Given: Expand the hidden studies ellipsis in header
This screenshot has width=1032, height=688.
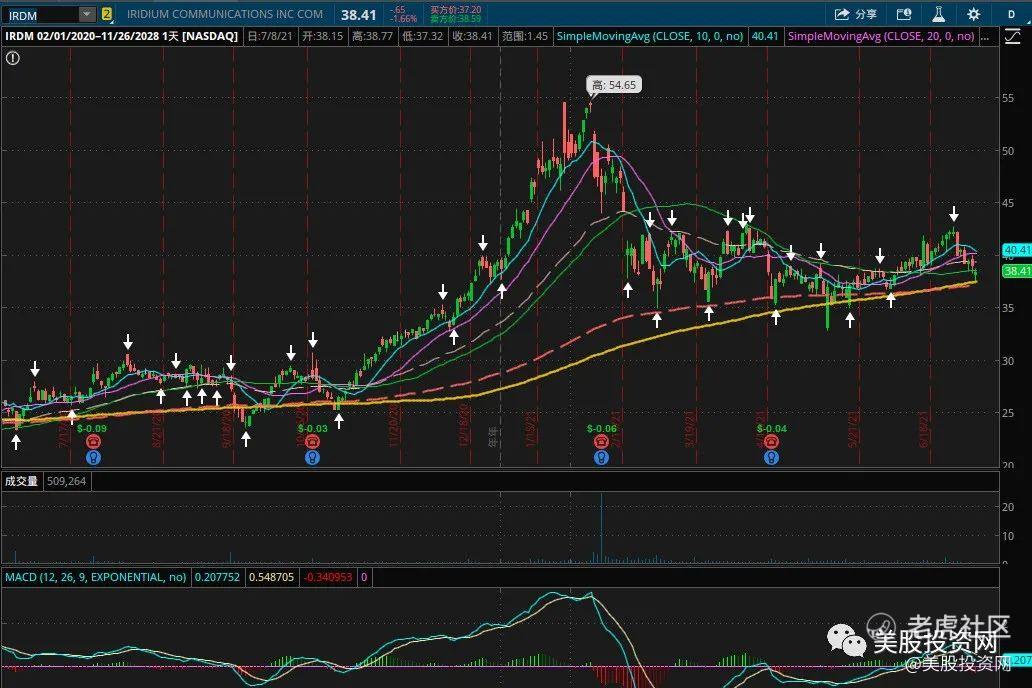Looking at the screenshot, I should point(985,36).
